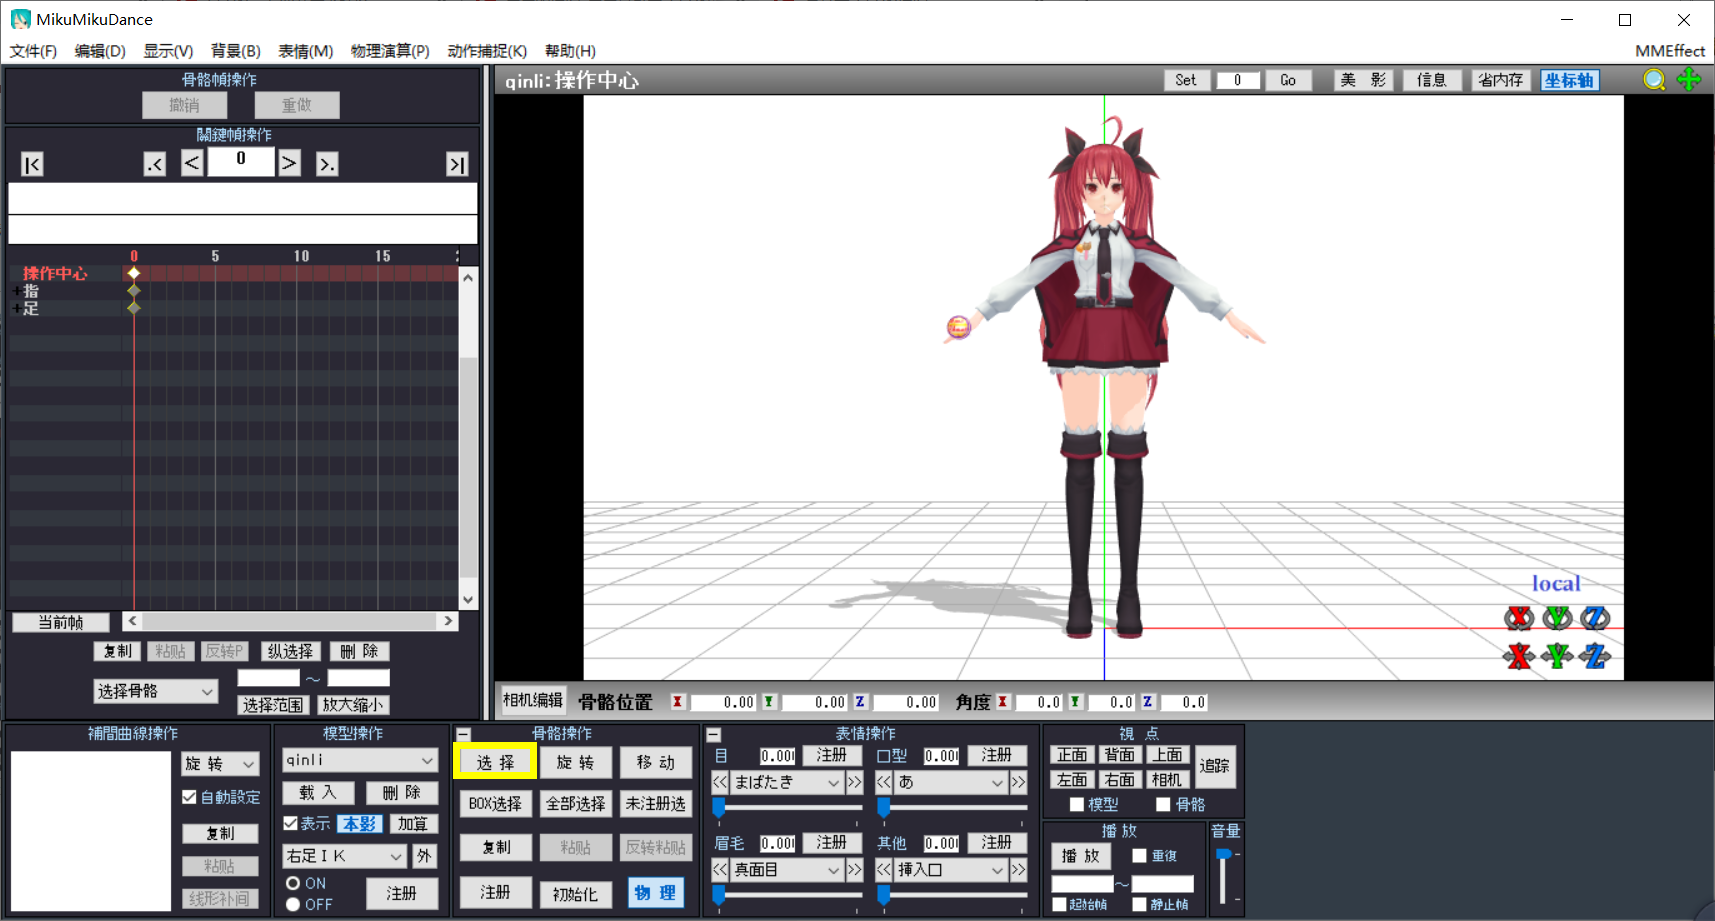Toggle the 起始帧 checkbox
The image size is (1715, 921).
pos(1059,904)
